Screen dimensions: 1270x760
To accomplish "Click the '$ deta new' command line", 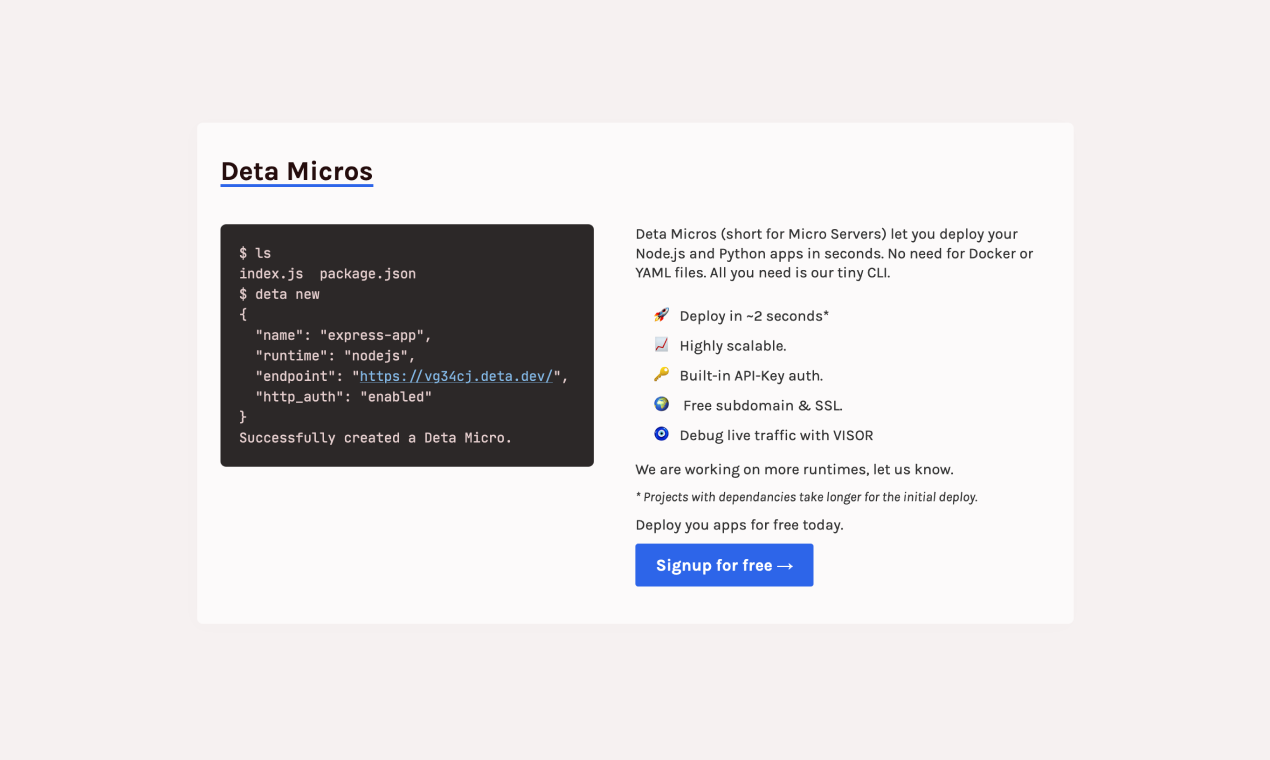I will tap(279, 294).
